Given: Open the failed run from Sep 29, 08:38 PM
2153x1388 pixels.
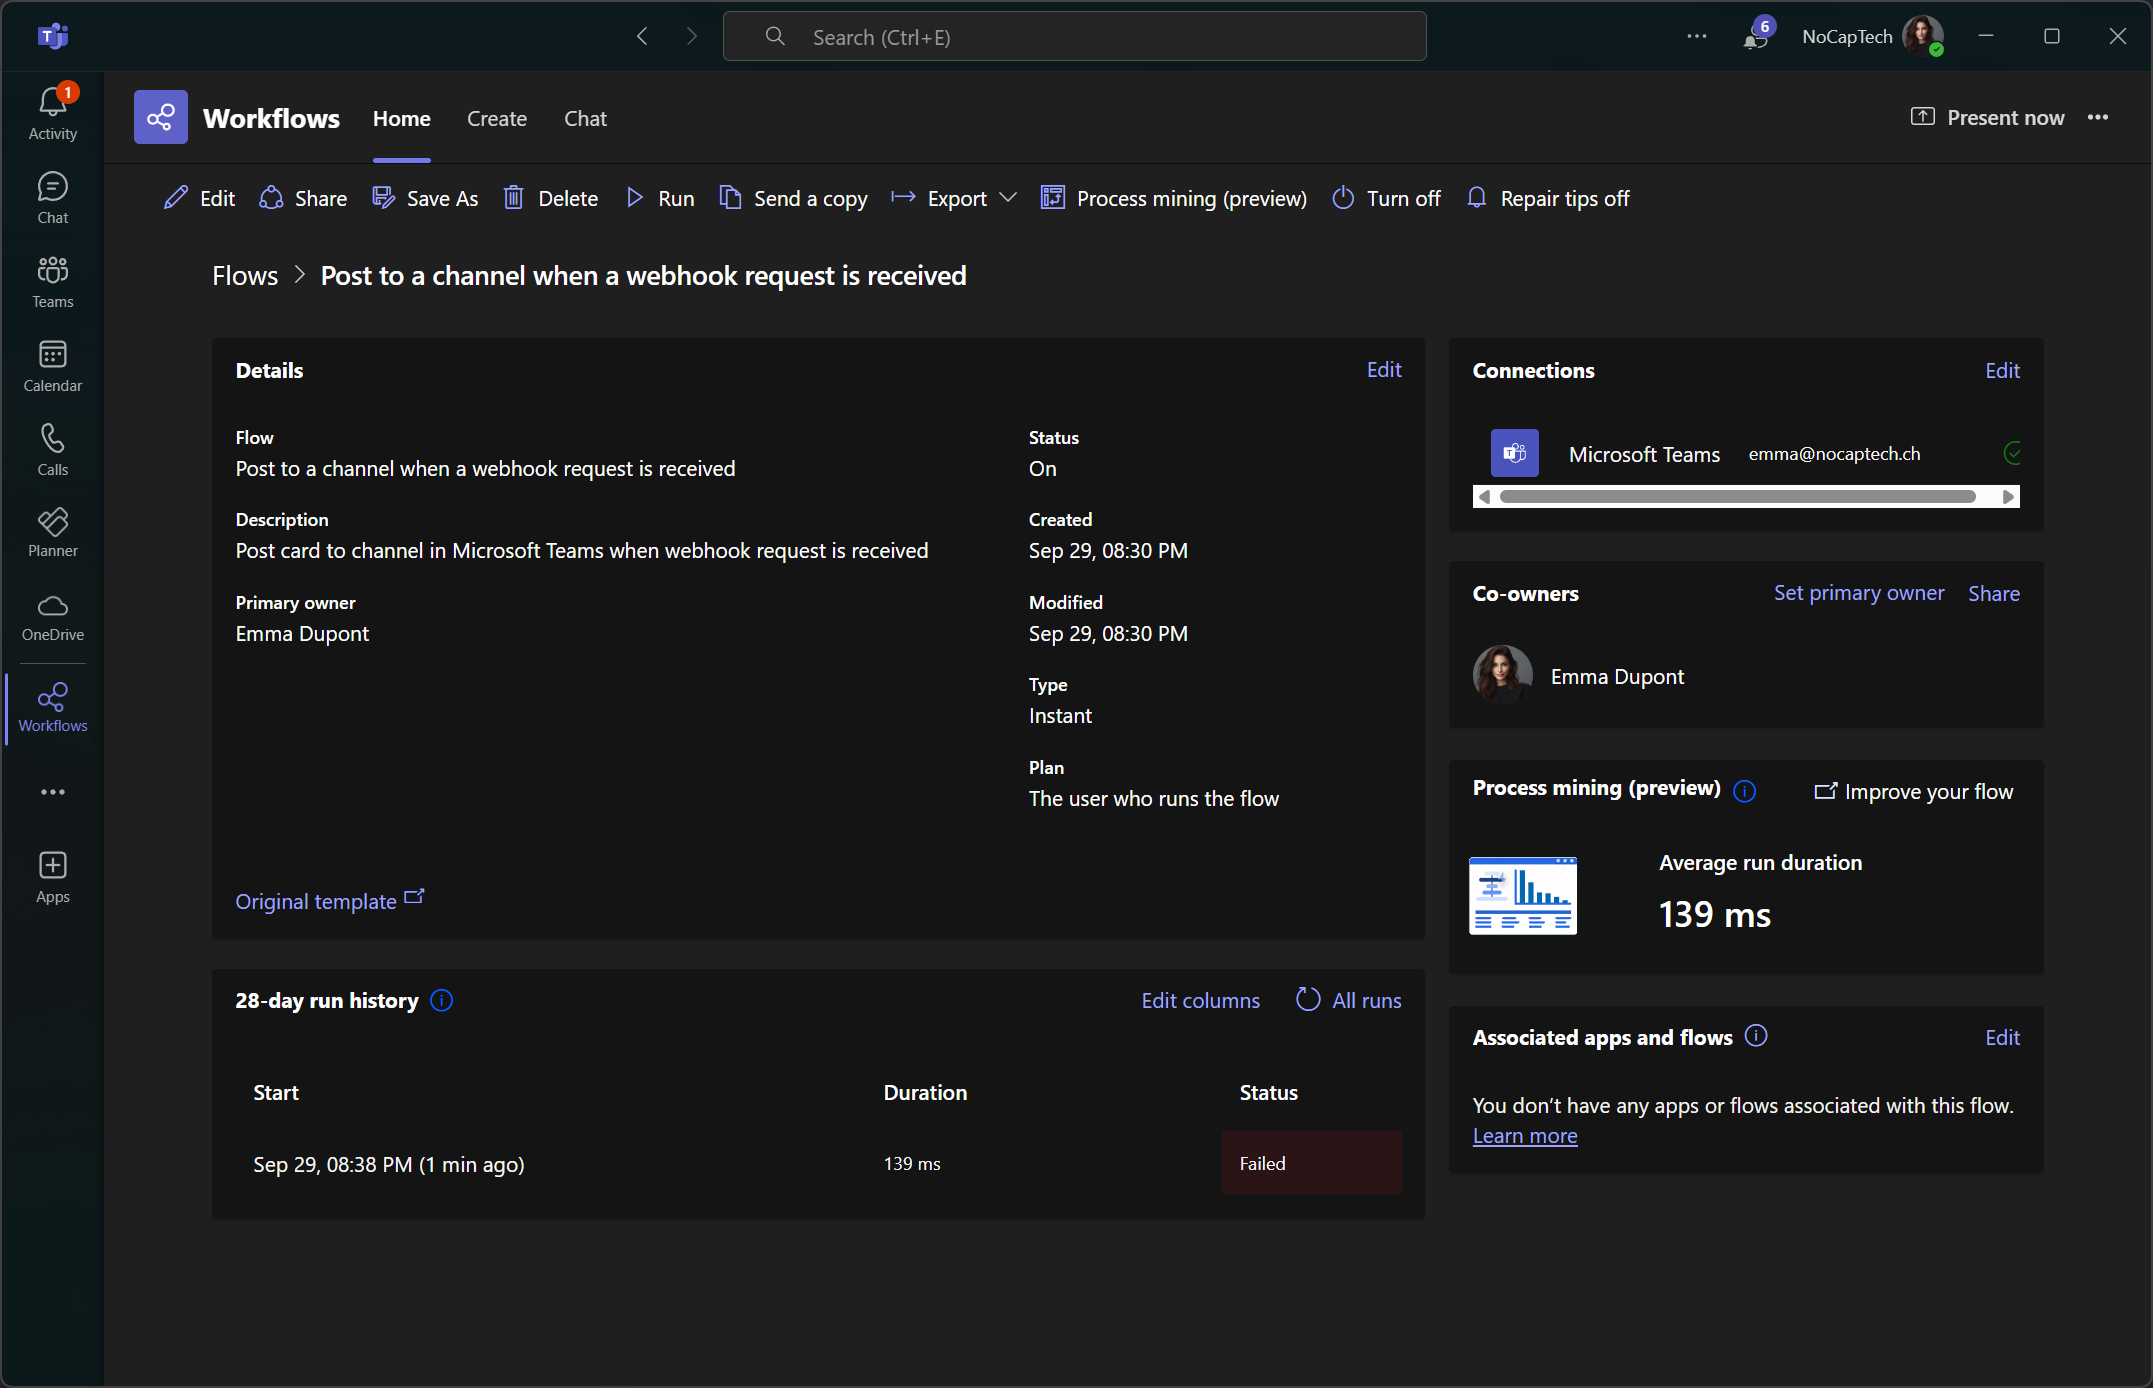Looking at the screenshot, I should [x=389, y=1164].
